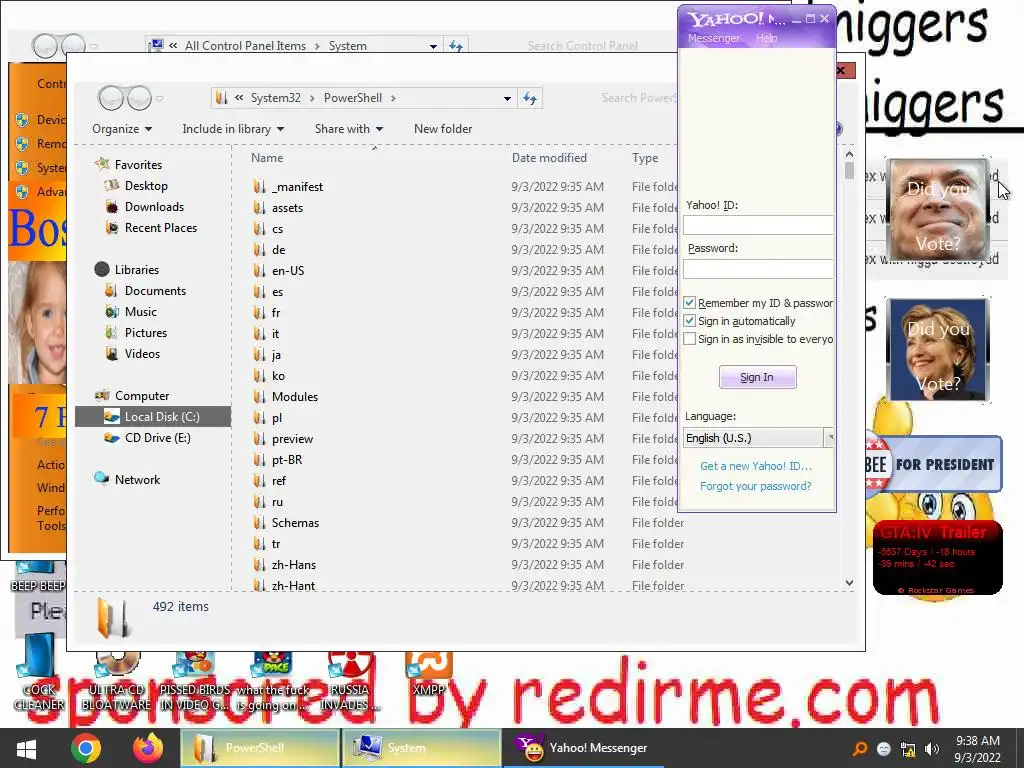
Task: Switch to PowerShell taskbar window
Action: tap(259, 748)
